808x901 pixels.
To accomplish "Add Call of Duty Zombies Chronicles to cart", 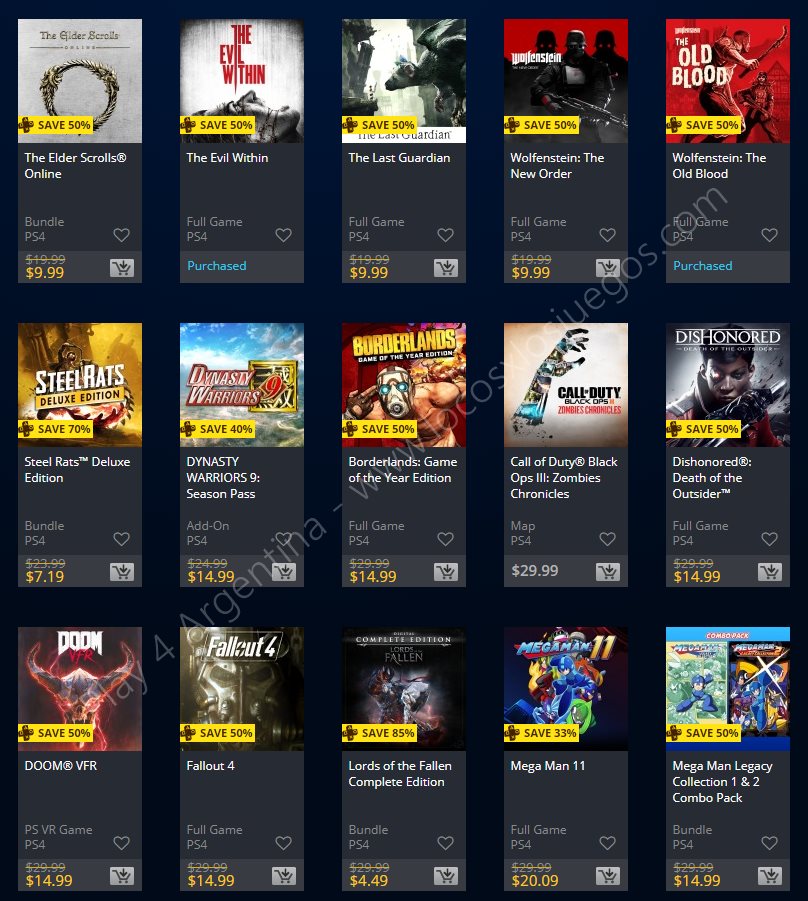I will click(x=608, y=572).
